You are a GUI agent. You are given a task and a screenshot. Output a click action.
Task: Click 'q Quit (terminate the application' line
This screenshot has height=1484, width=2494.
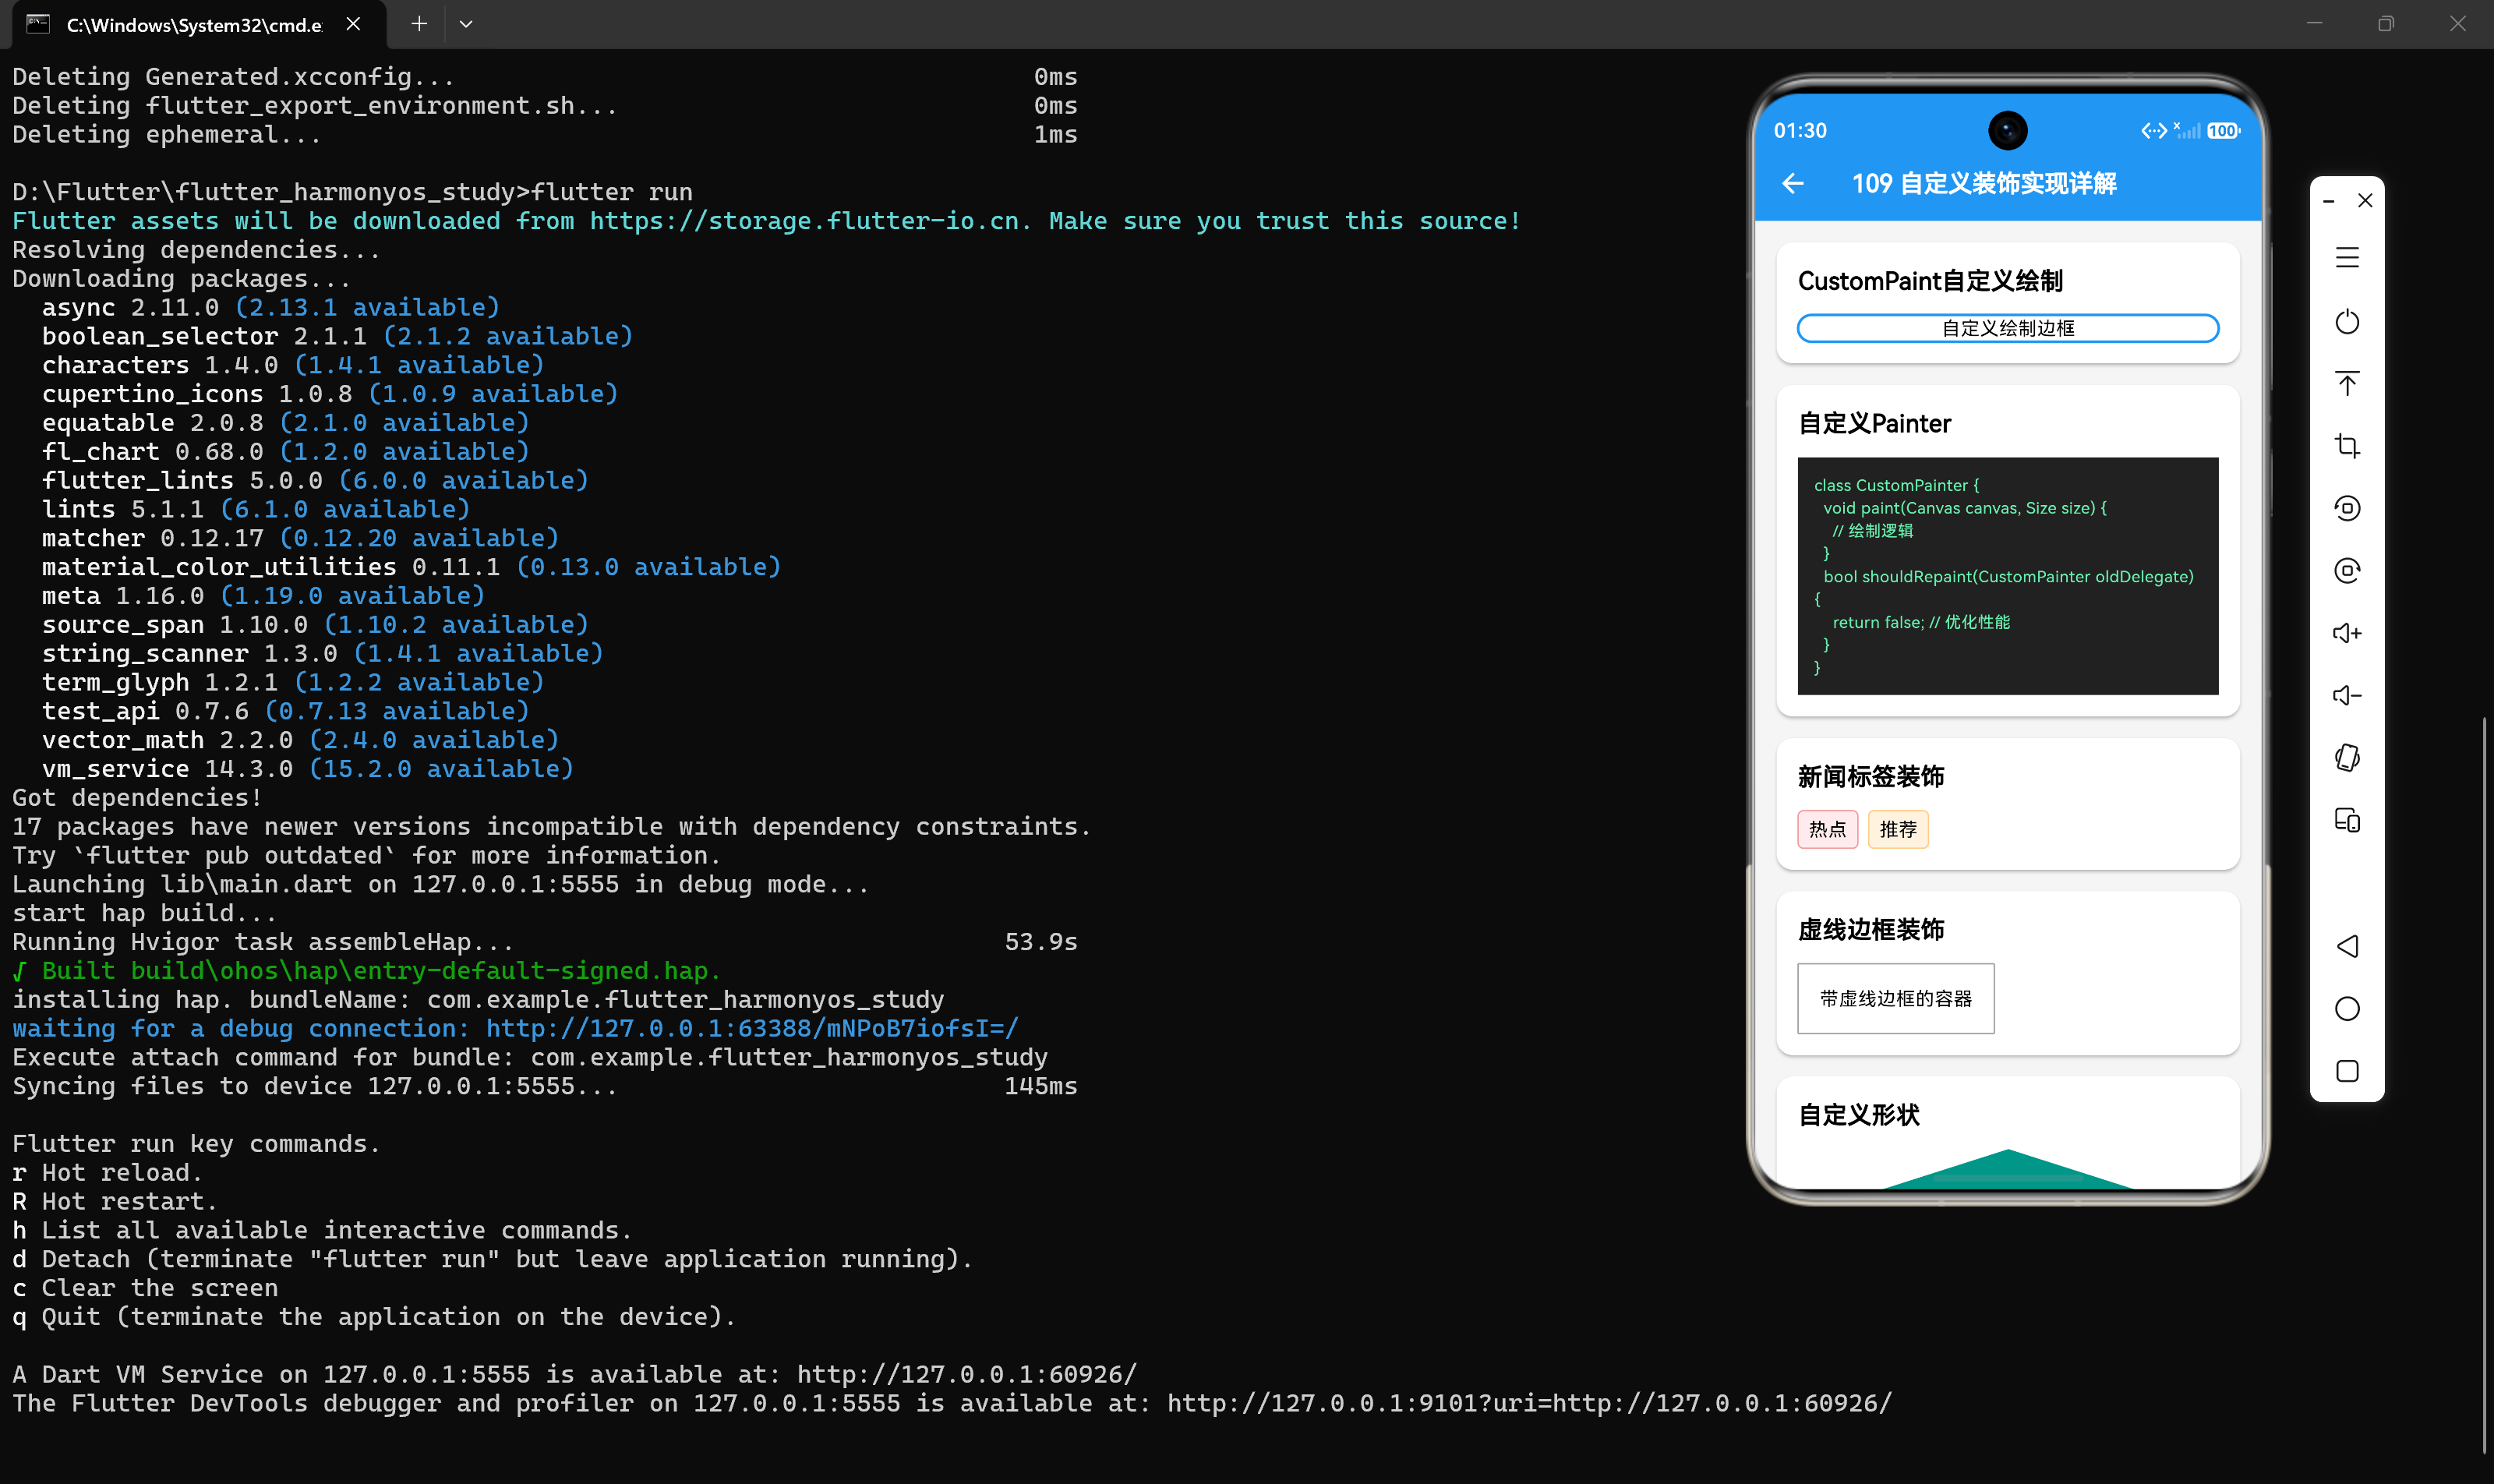(374, 1317)
